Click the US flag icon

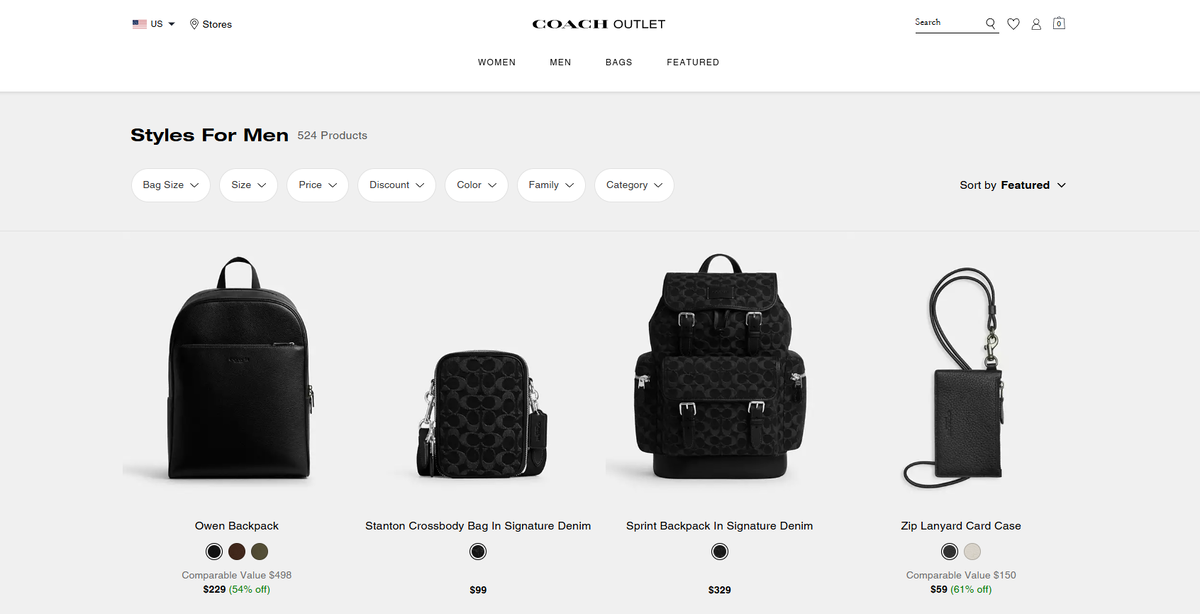(140, 24)
